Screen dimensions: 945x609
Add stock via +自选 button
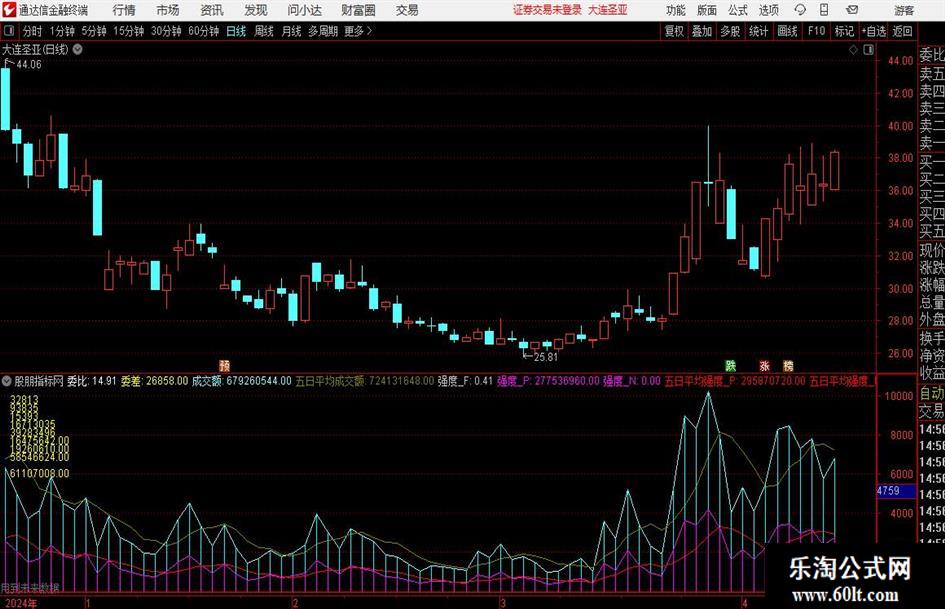point(874,31)
